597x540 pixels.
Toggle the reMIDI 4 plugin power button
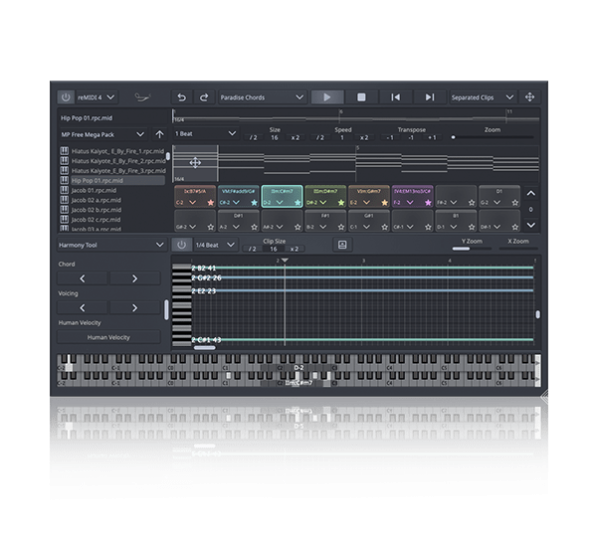click(x=65, y=97)
